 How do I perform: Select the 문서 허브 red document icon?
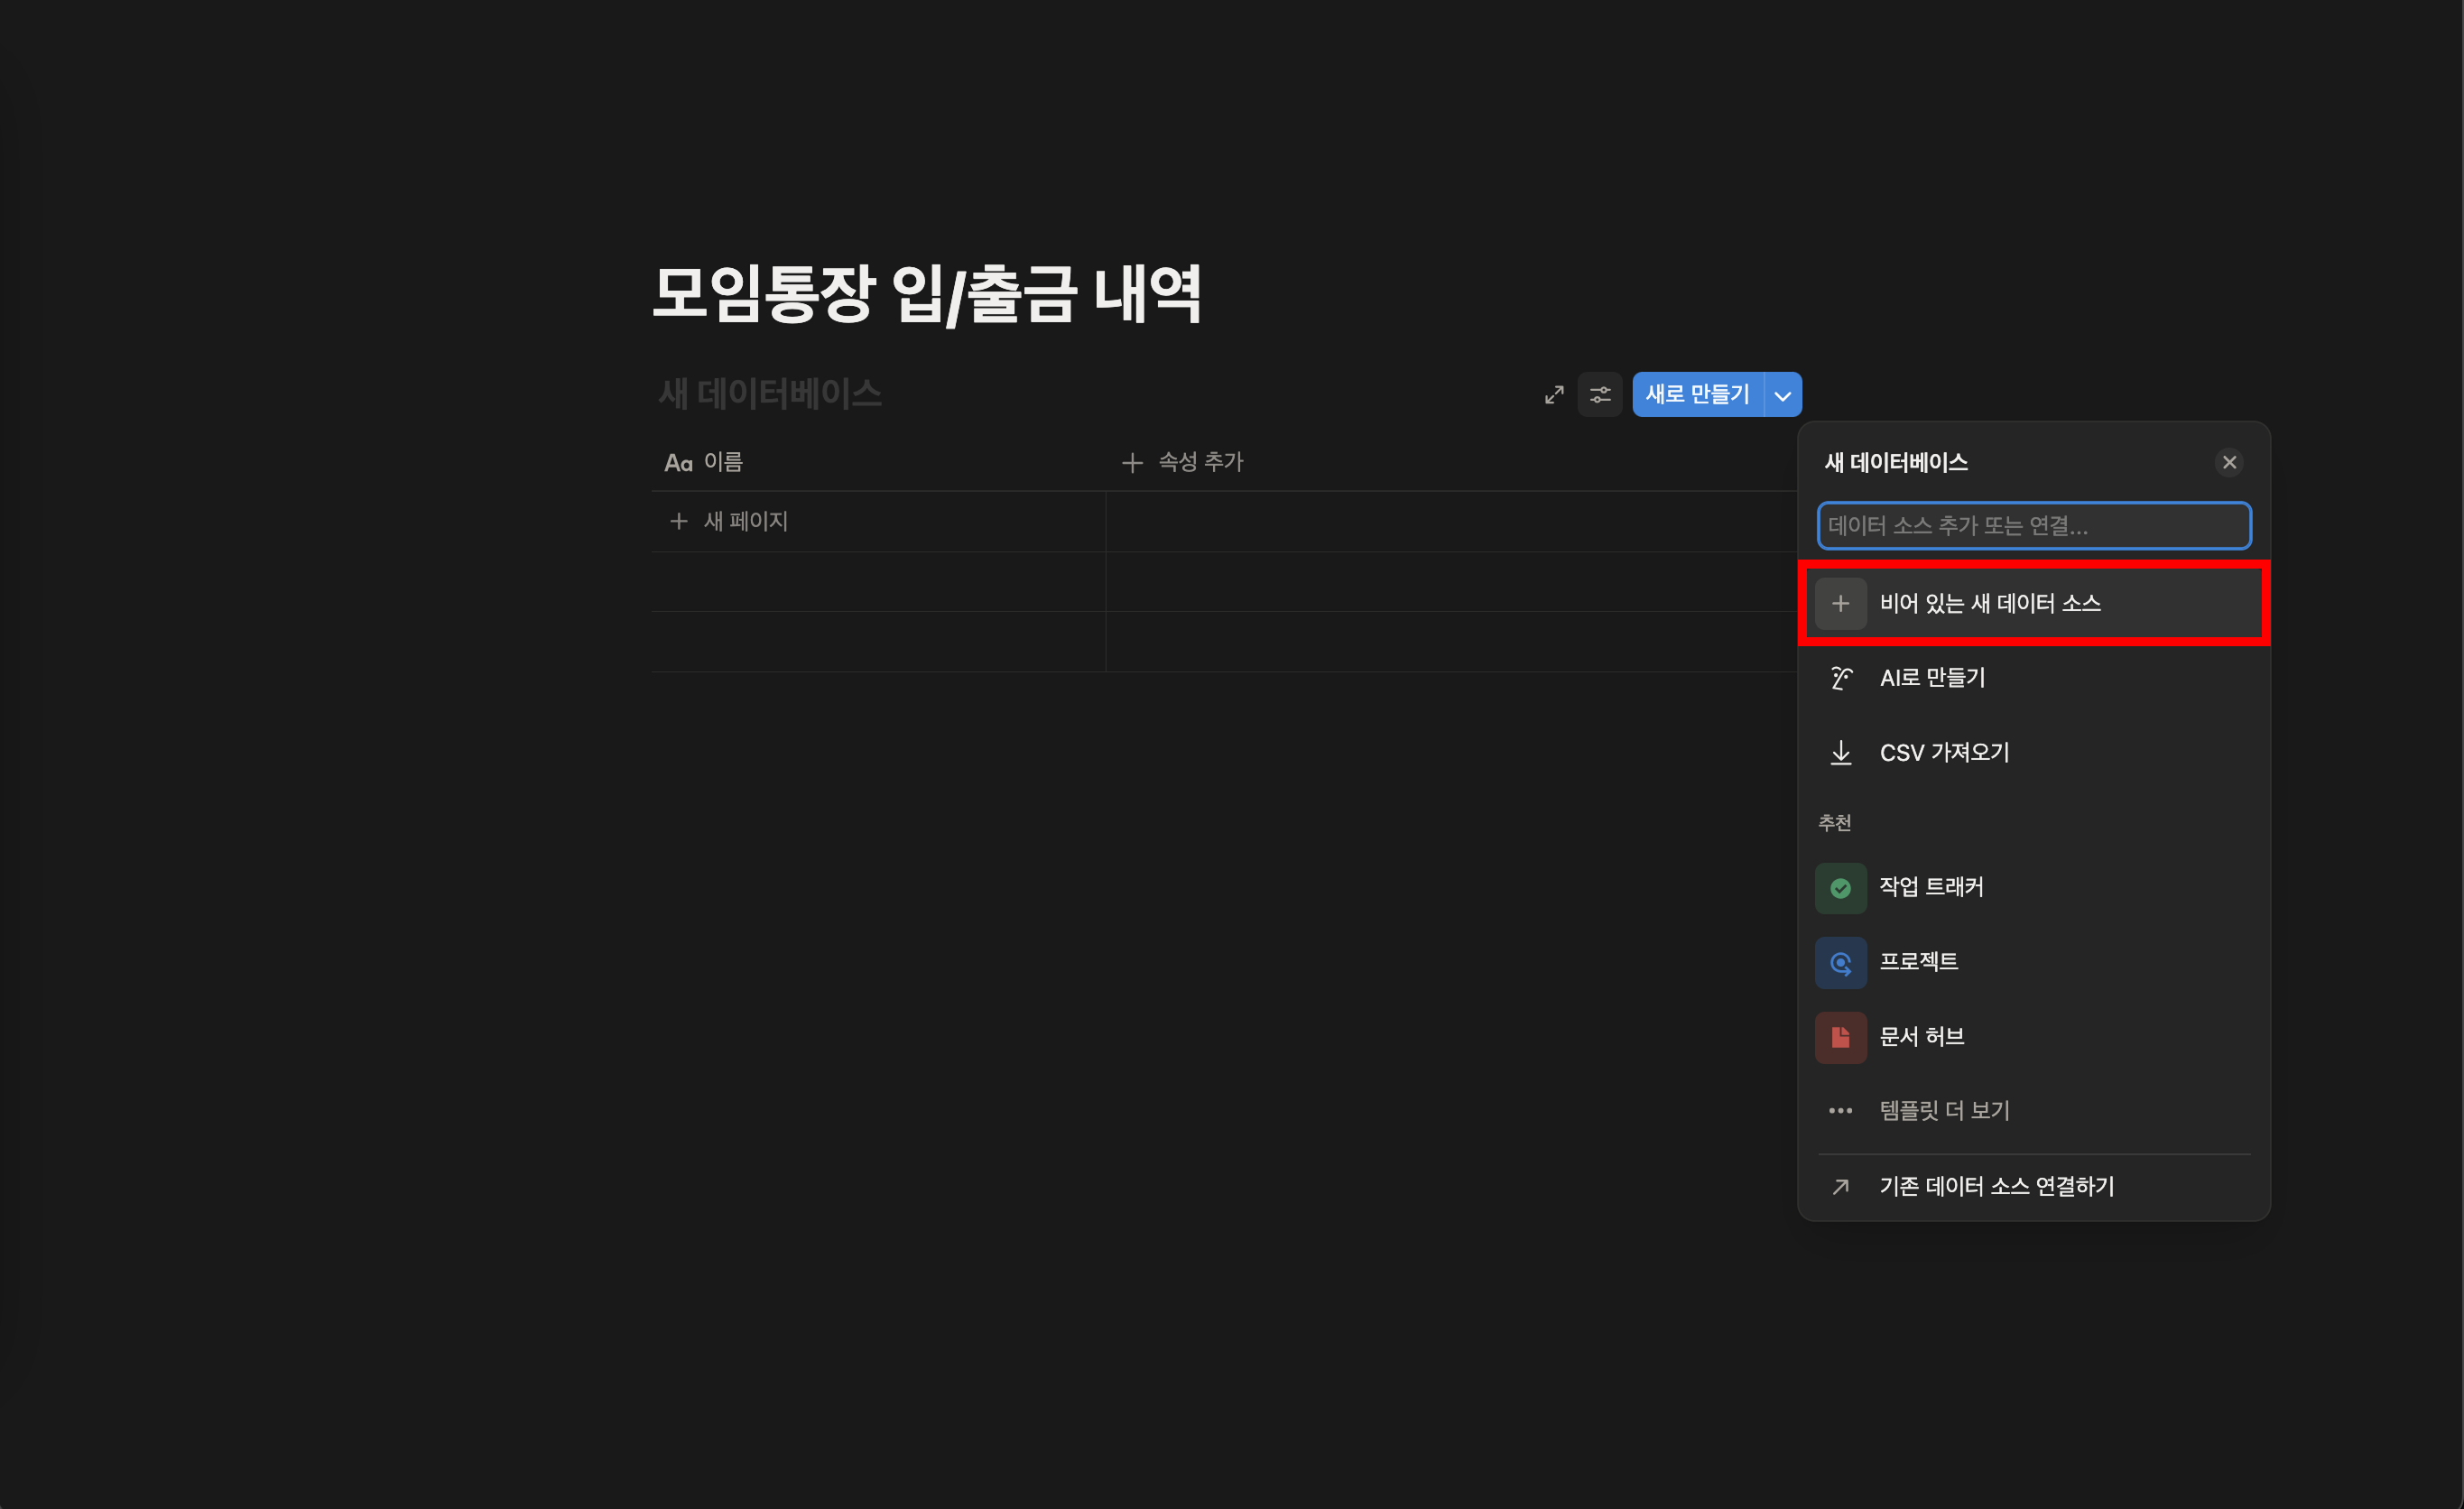coord(1840,1037)
